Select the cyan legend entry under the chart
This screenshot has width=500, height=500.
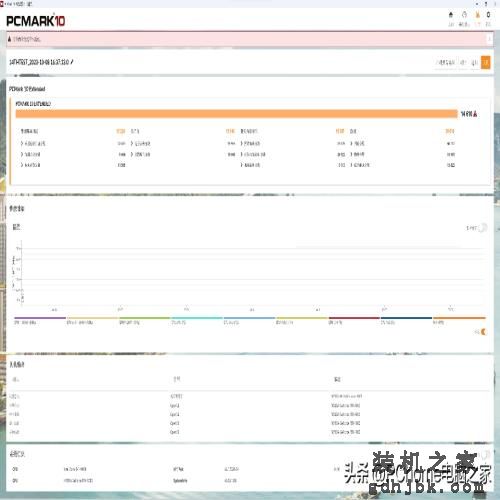[197, 320]
